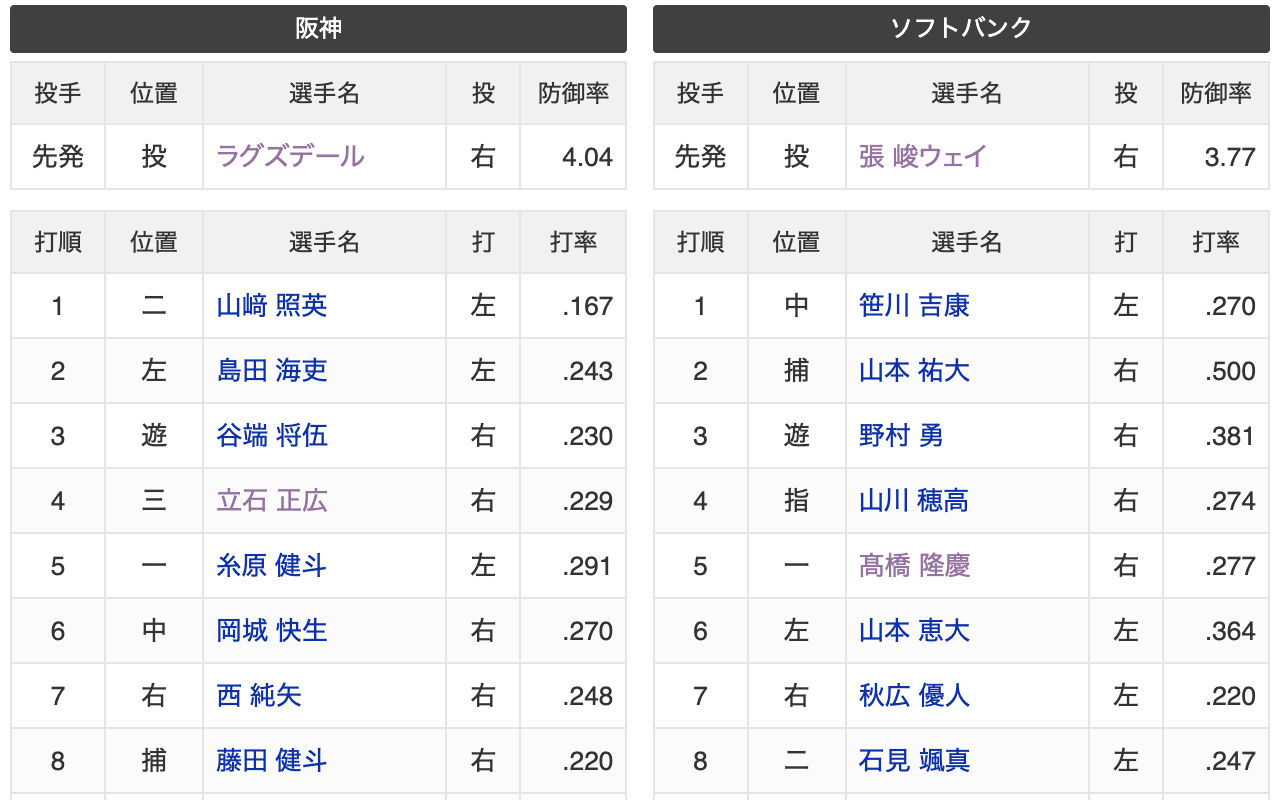Open catcher 山本 祐大 profile
Screen dimensions: 1280x800
(914, 371)
